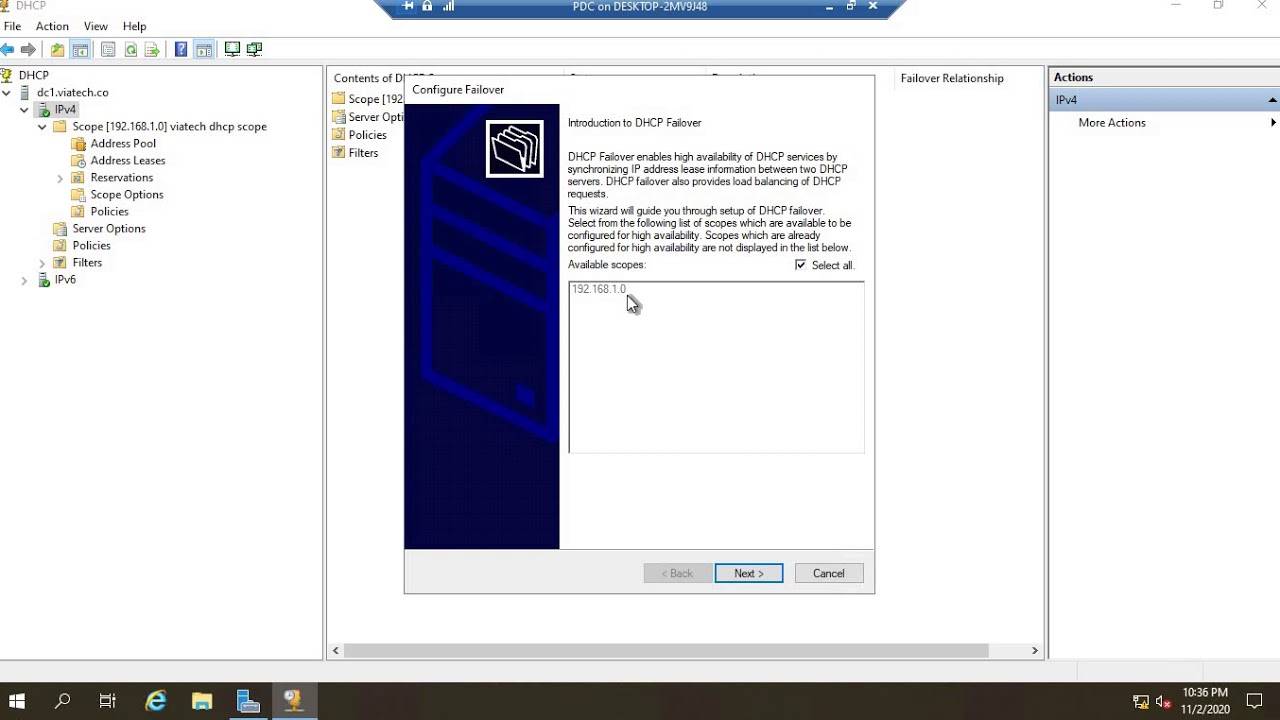
Task: Open Help via the question mark icon
Action: (x=181, y=49)
